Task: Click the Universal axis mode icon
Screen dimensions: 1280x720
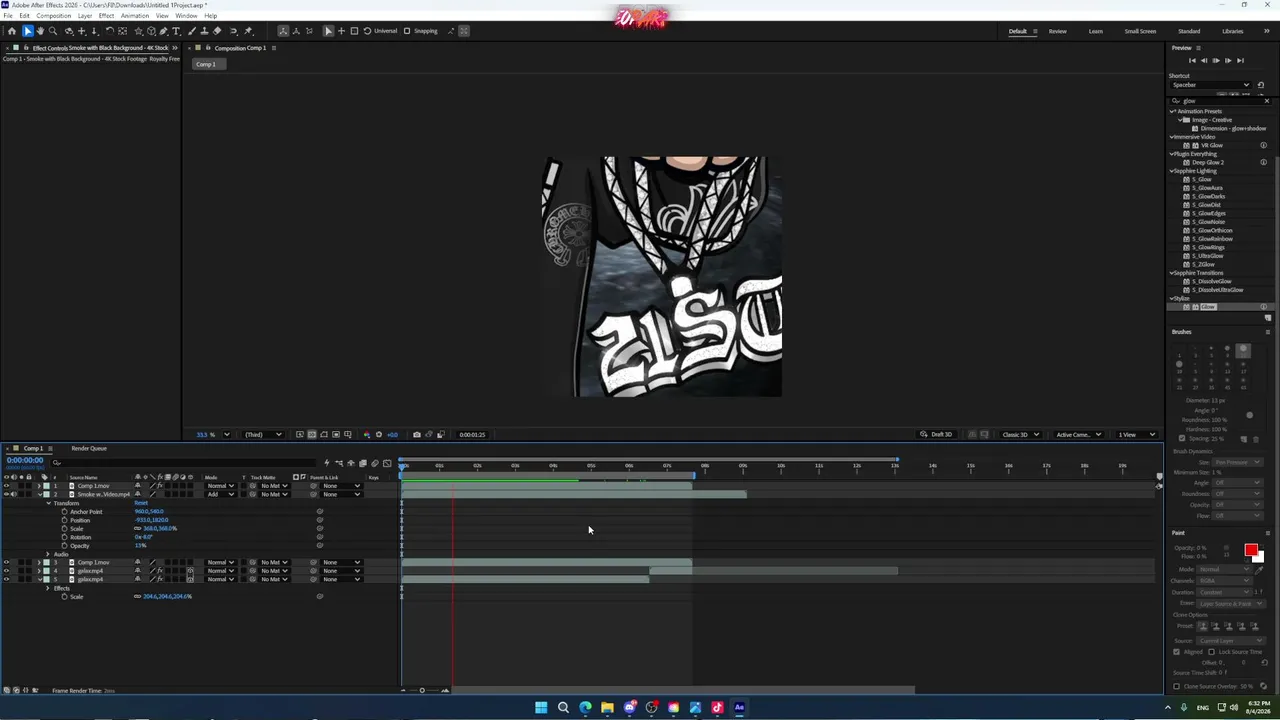Action: [367, 31]
